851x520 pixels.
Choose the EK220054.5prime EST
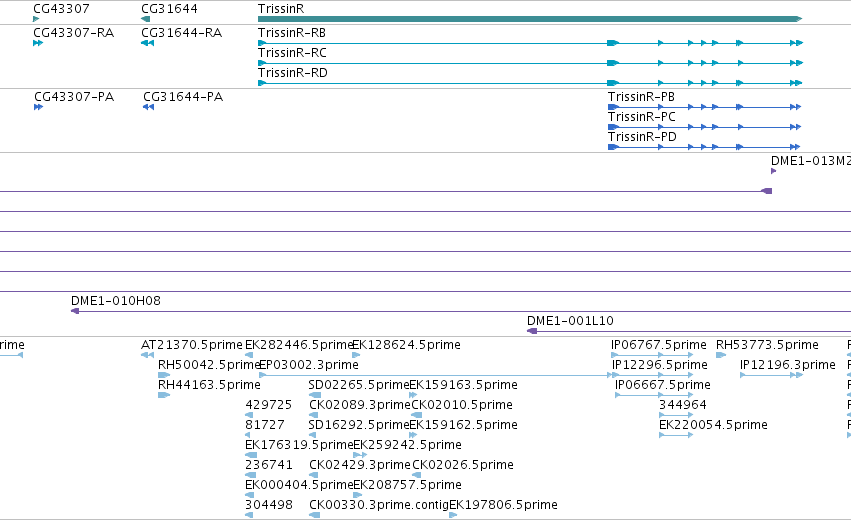click(713, 426)
